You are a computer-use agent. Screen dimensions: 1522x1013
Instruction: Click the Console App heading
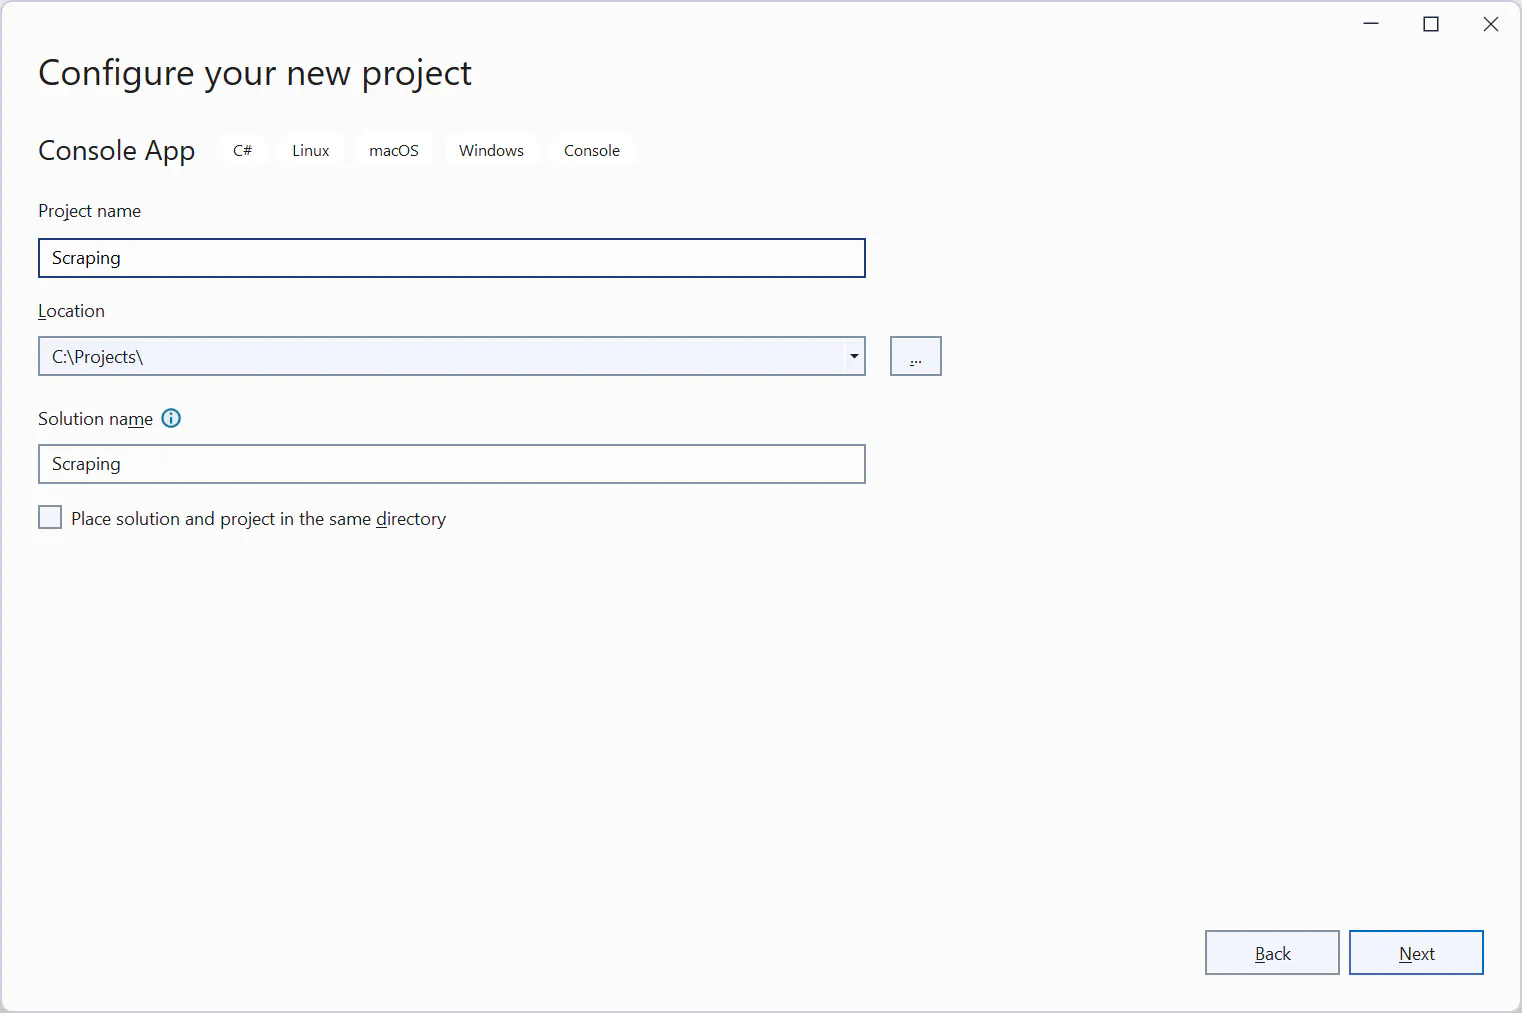(x=116, y=150)
